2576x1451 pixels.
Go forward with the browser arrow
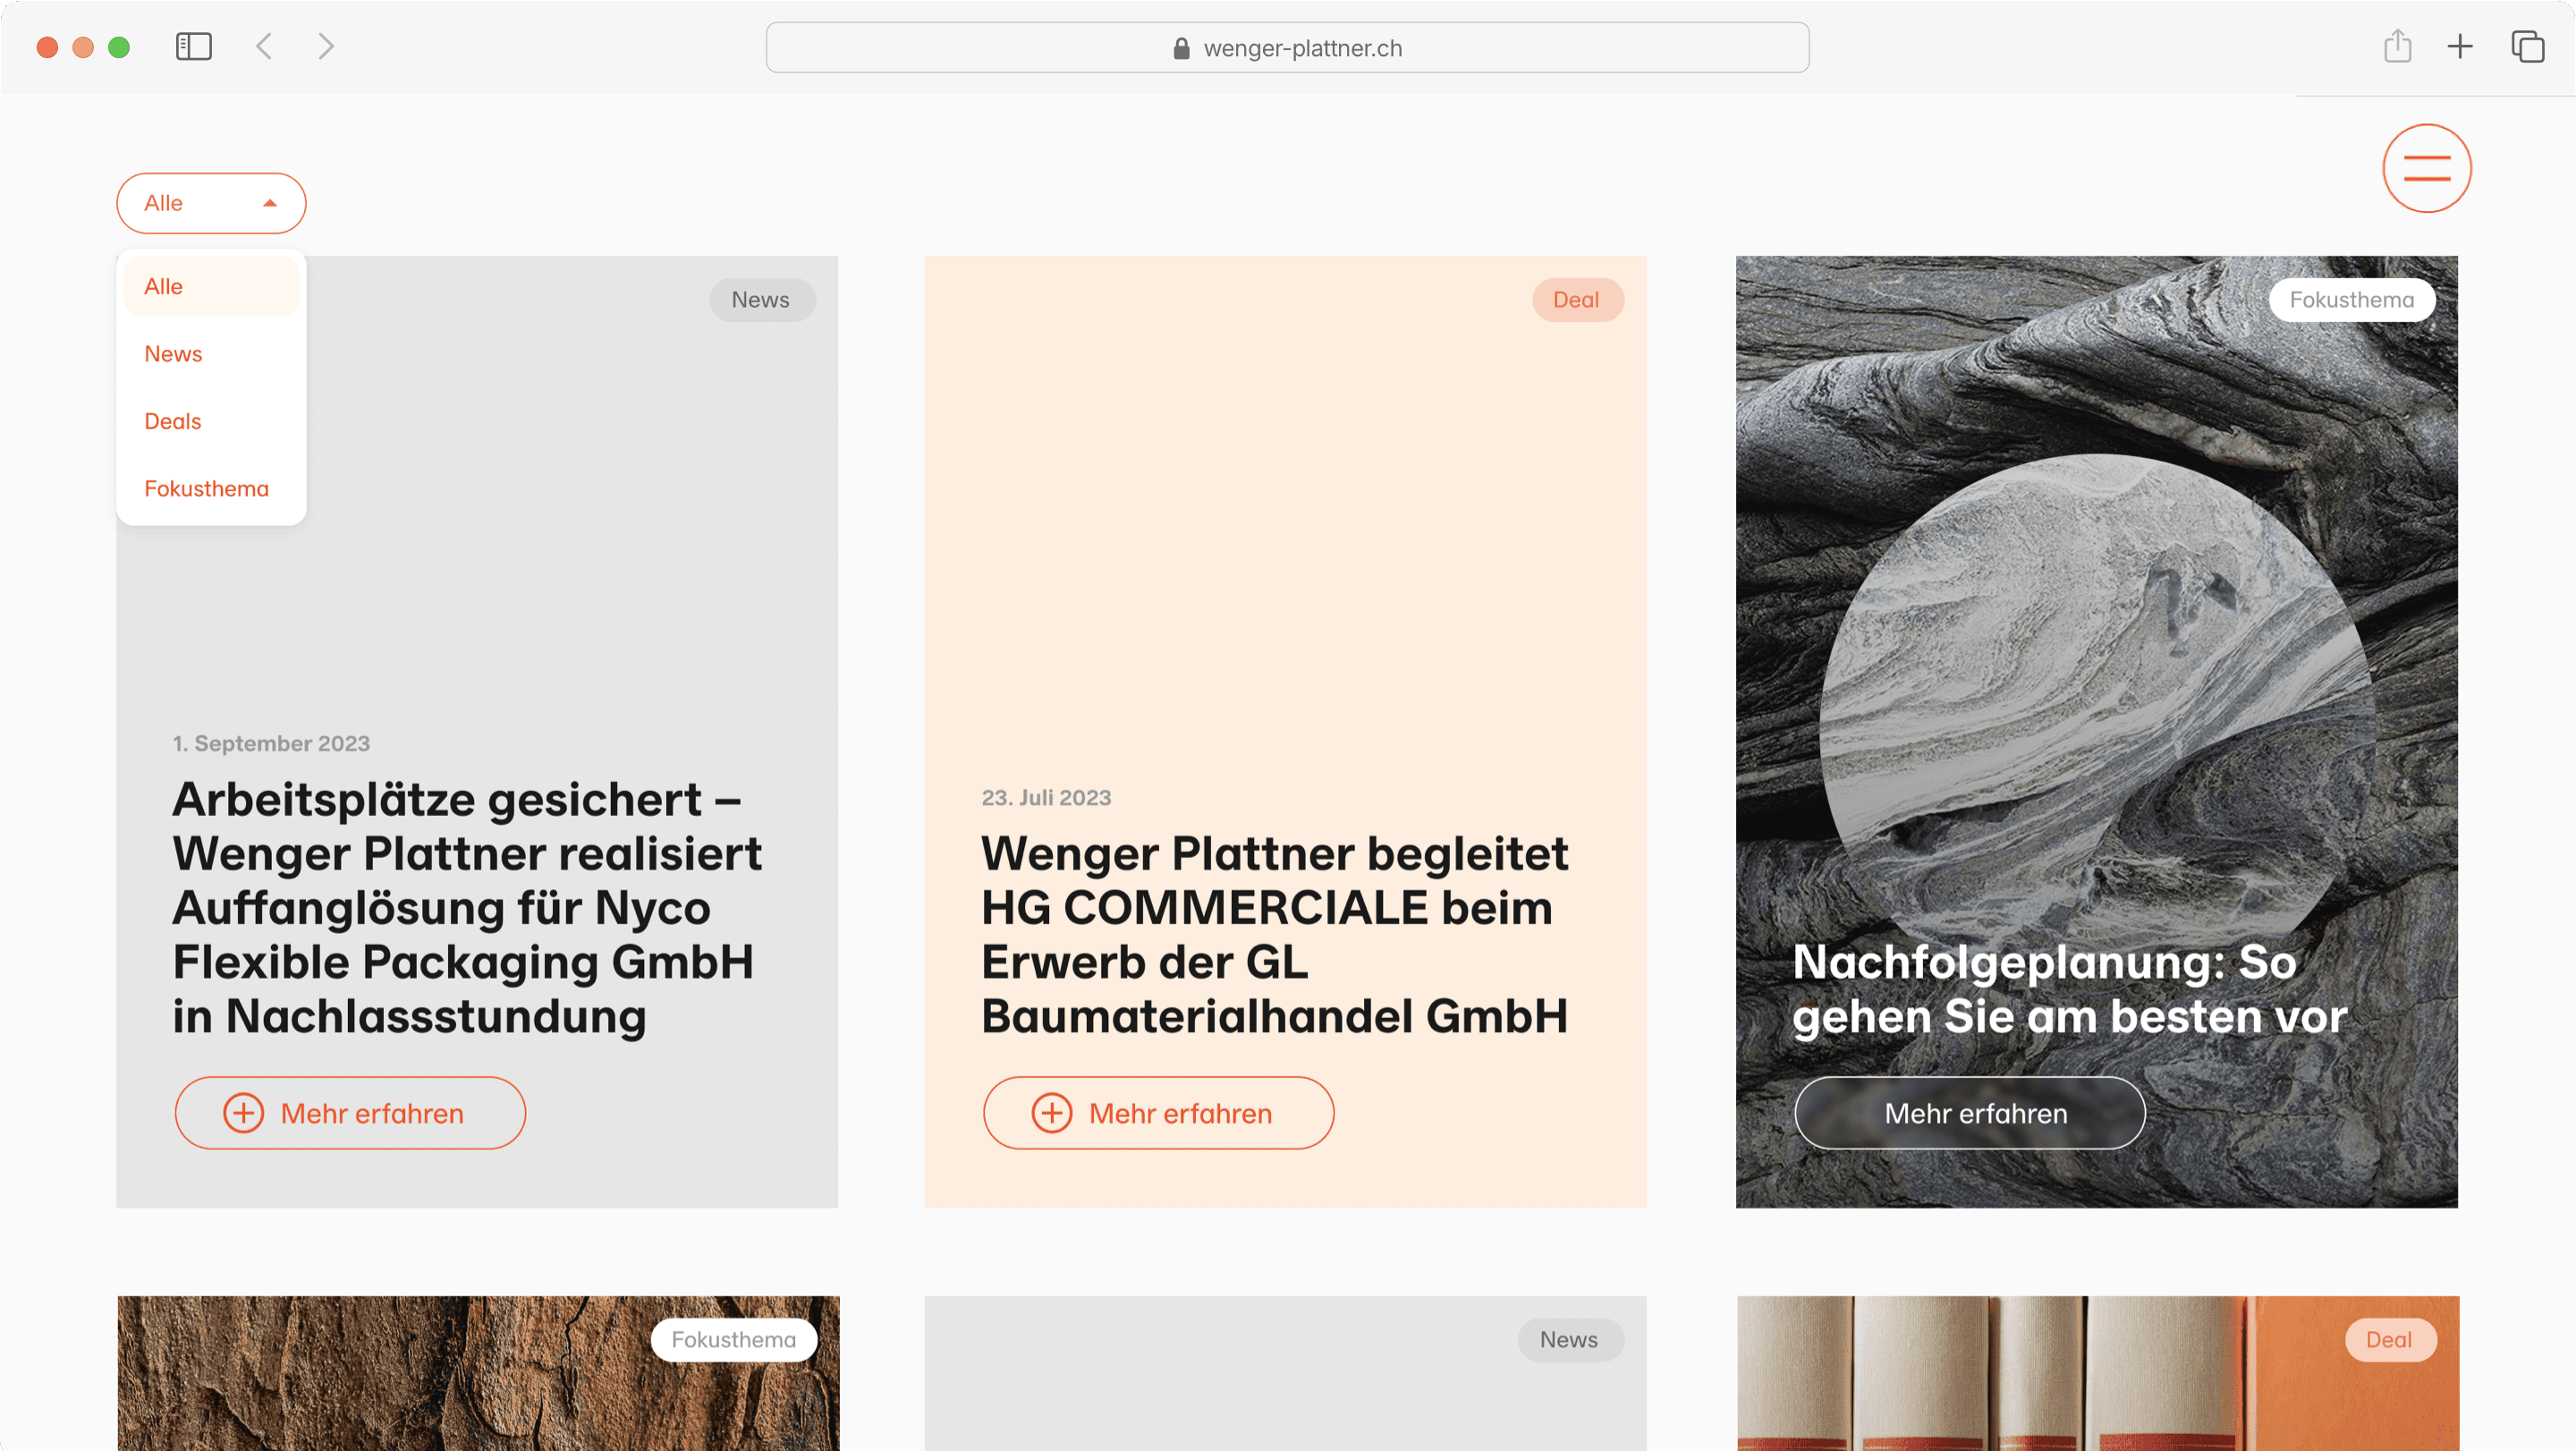325,47
